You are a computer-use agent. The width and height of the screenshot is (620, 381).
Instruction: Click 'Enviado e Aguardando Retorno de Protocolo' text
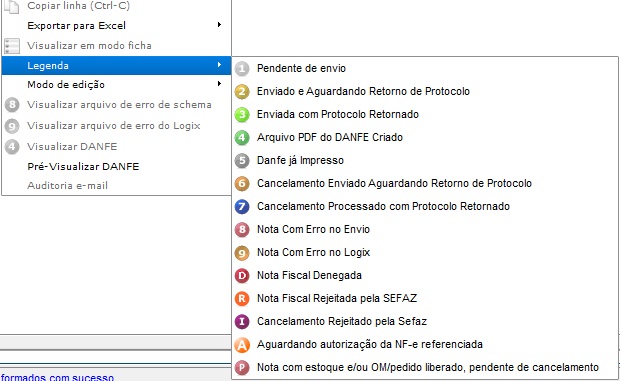363,91
